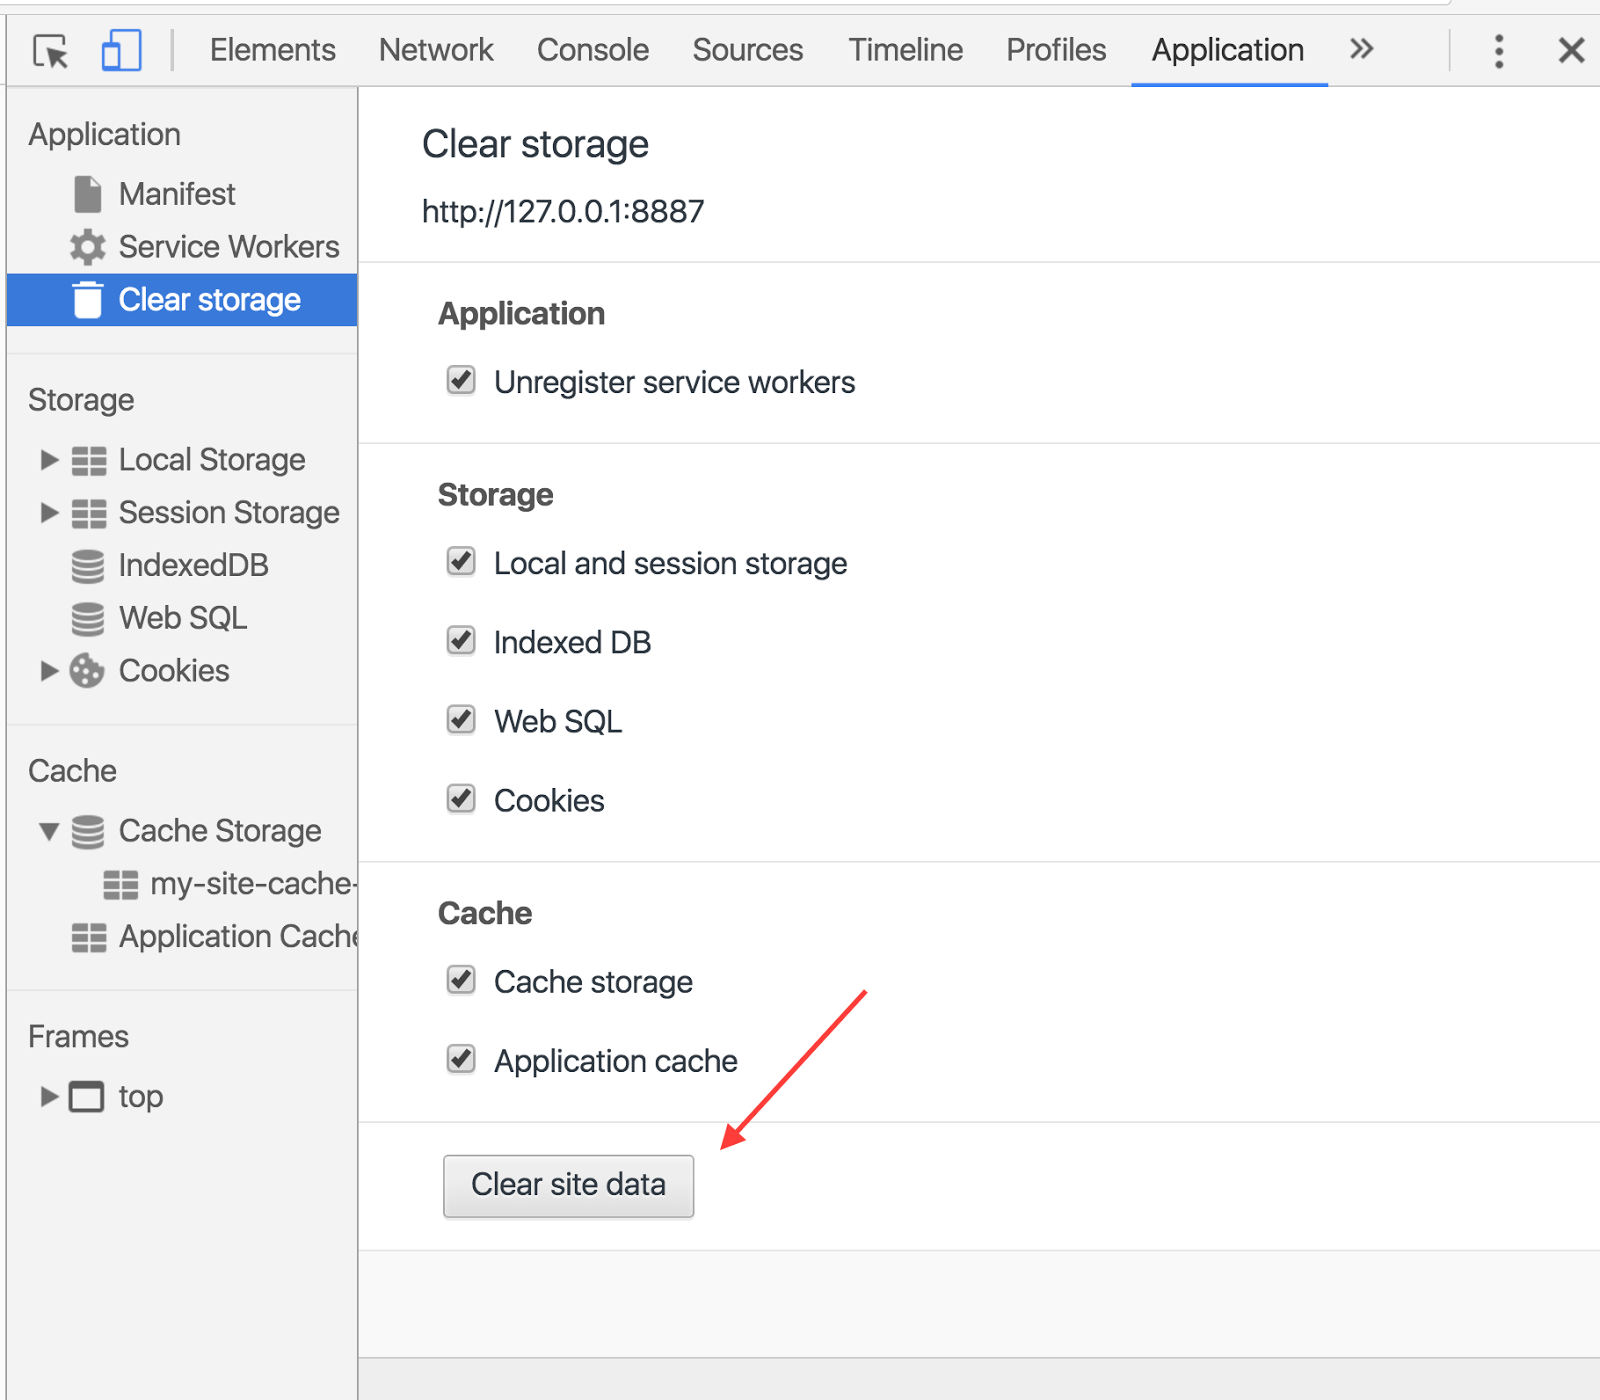Select the Application tab

[1228, 50]
